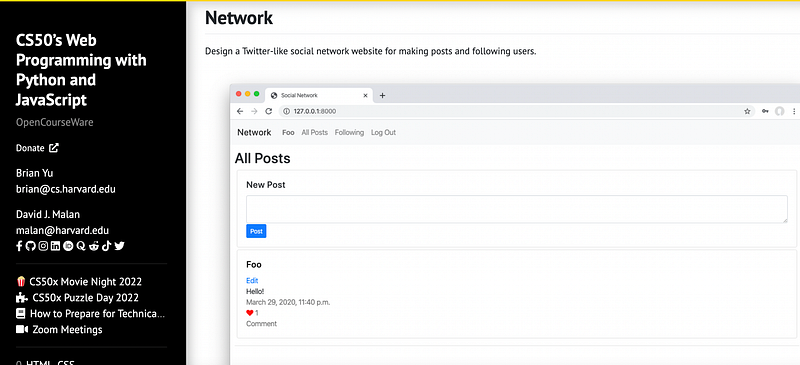Click the March 29, 2020 timestamp
Screen dimensions: 800x365
click(x=288, y=302)
